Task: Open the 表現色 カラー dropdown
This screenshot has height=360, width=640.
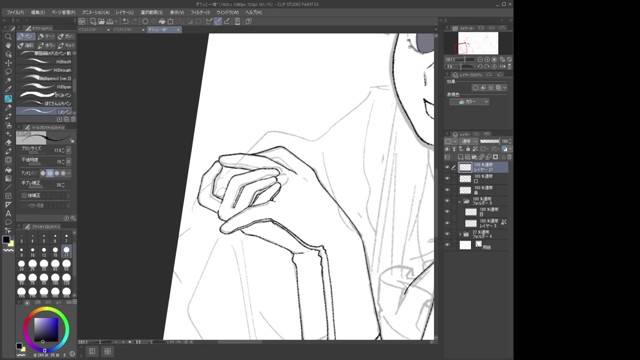Action: [x=469, y=102]
